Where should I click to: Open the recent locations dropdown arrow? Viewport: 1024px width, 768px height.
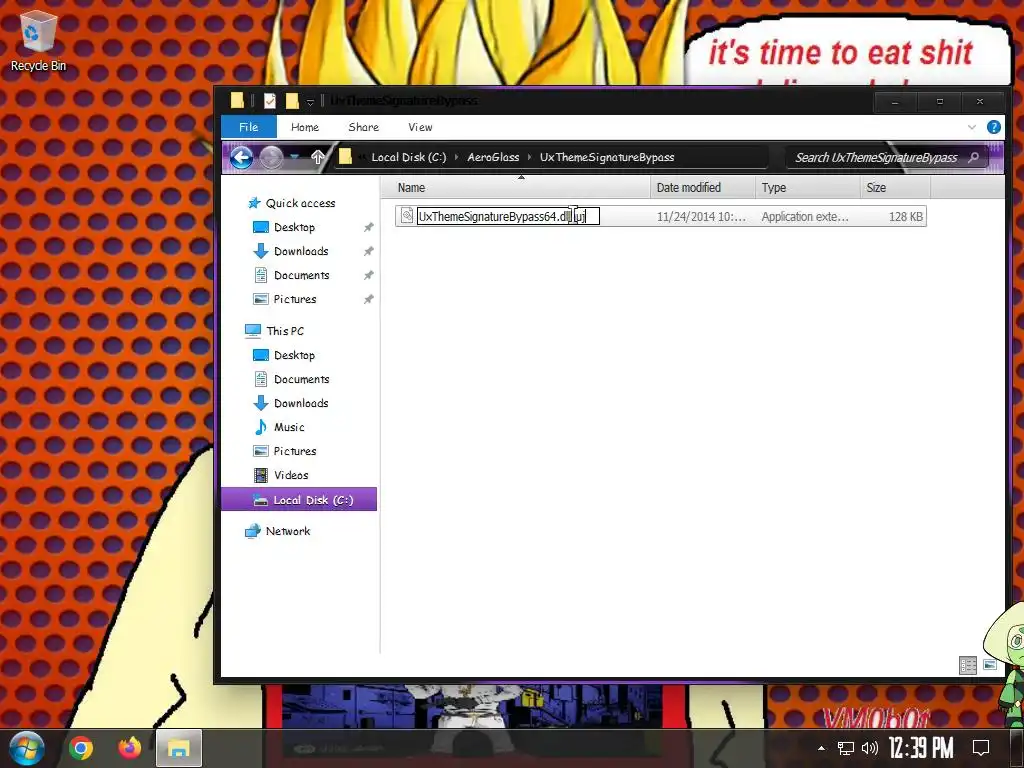click(295, 157)
